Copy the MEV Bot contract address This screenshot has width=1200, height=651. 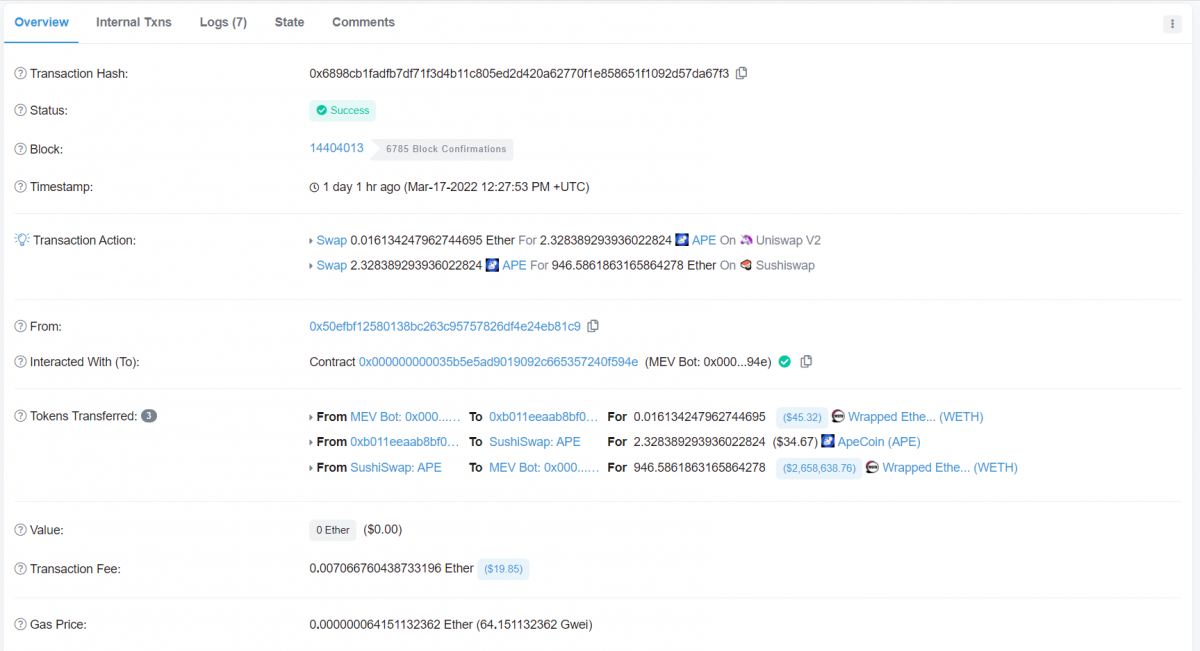pyautogui.click(x=806, y=362)
